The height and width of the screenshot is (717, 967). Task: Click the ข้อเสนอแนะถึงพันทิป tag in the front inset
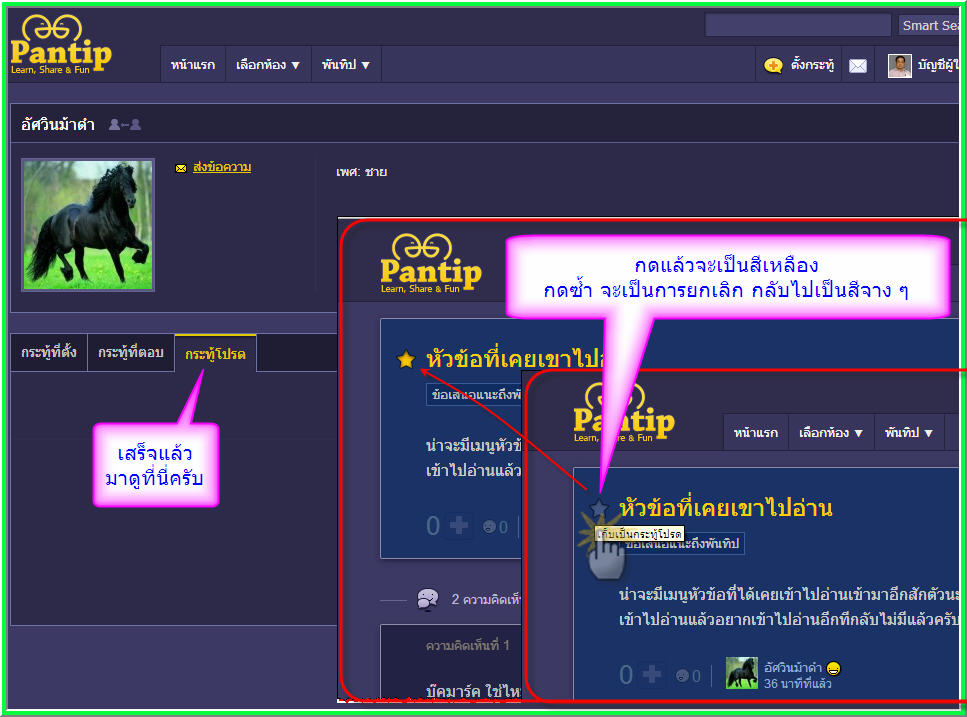[681, 544]
